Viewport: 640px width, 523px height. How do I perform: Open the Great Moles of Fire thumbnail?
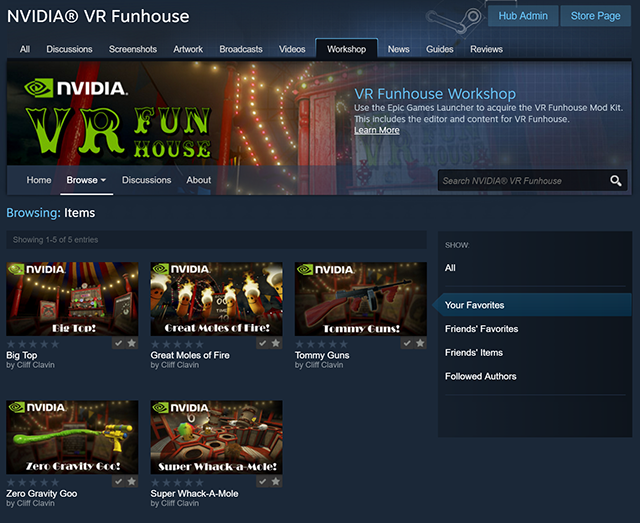[x=216, y=299]
